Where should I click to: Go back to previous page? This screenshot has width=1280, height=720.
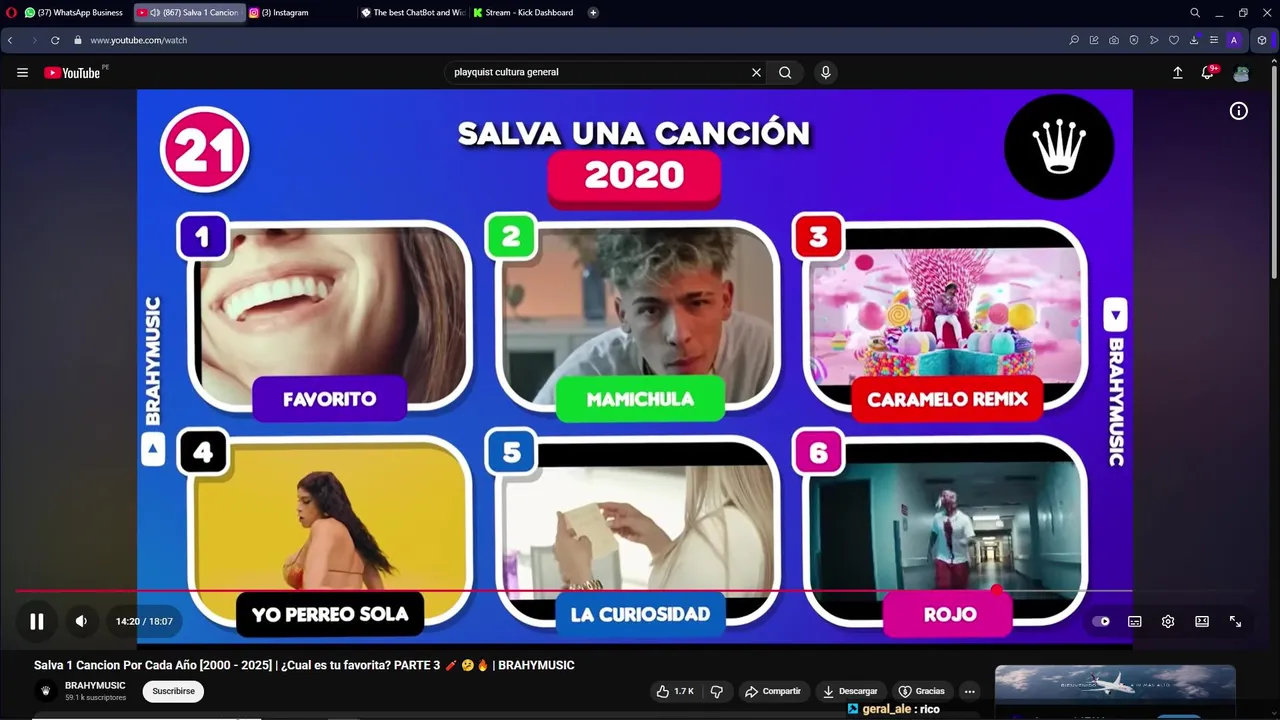point(10,40)
